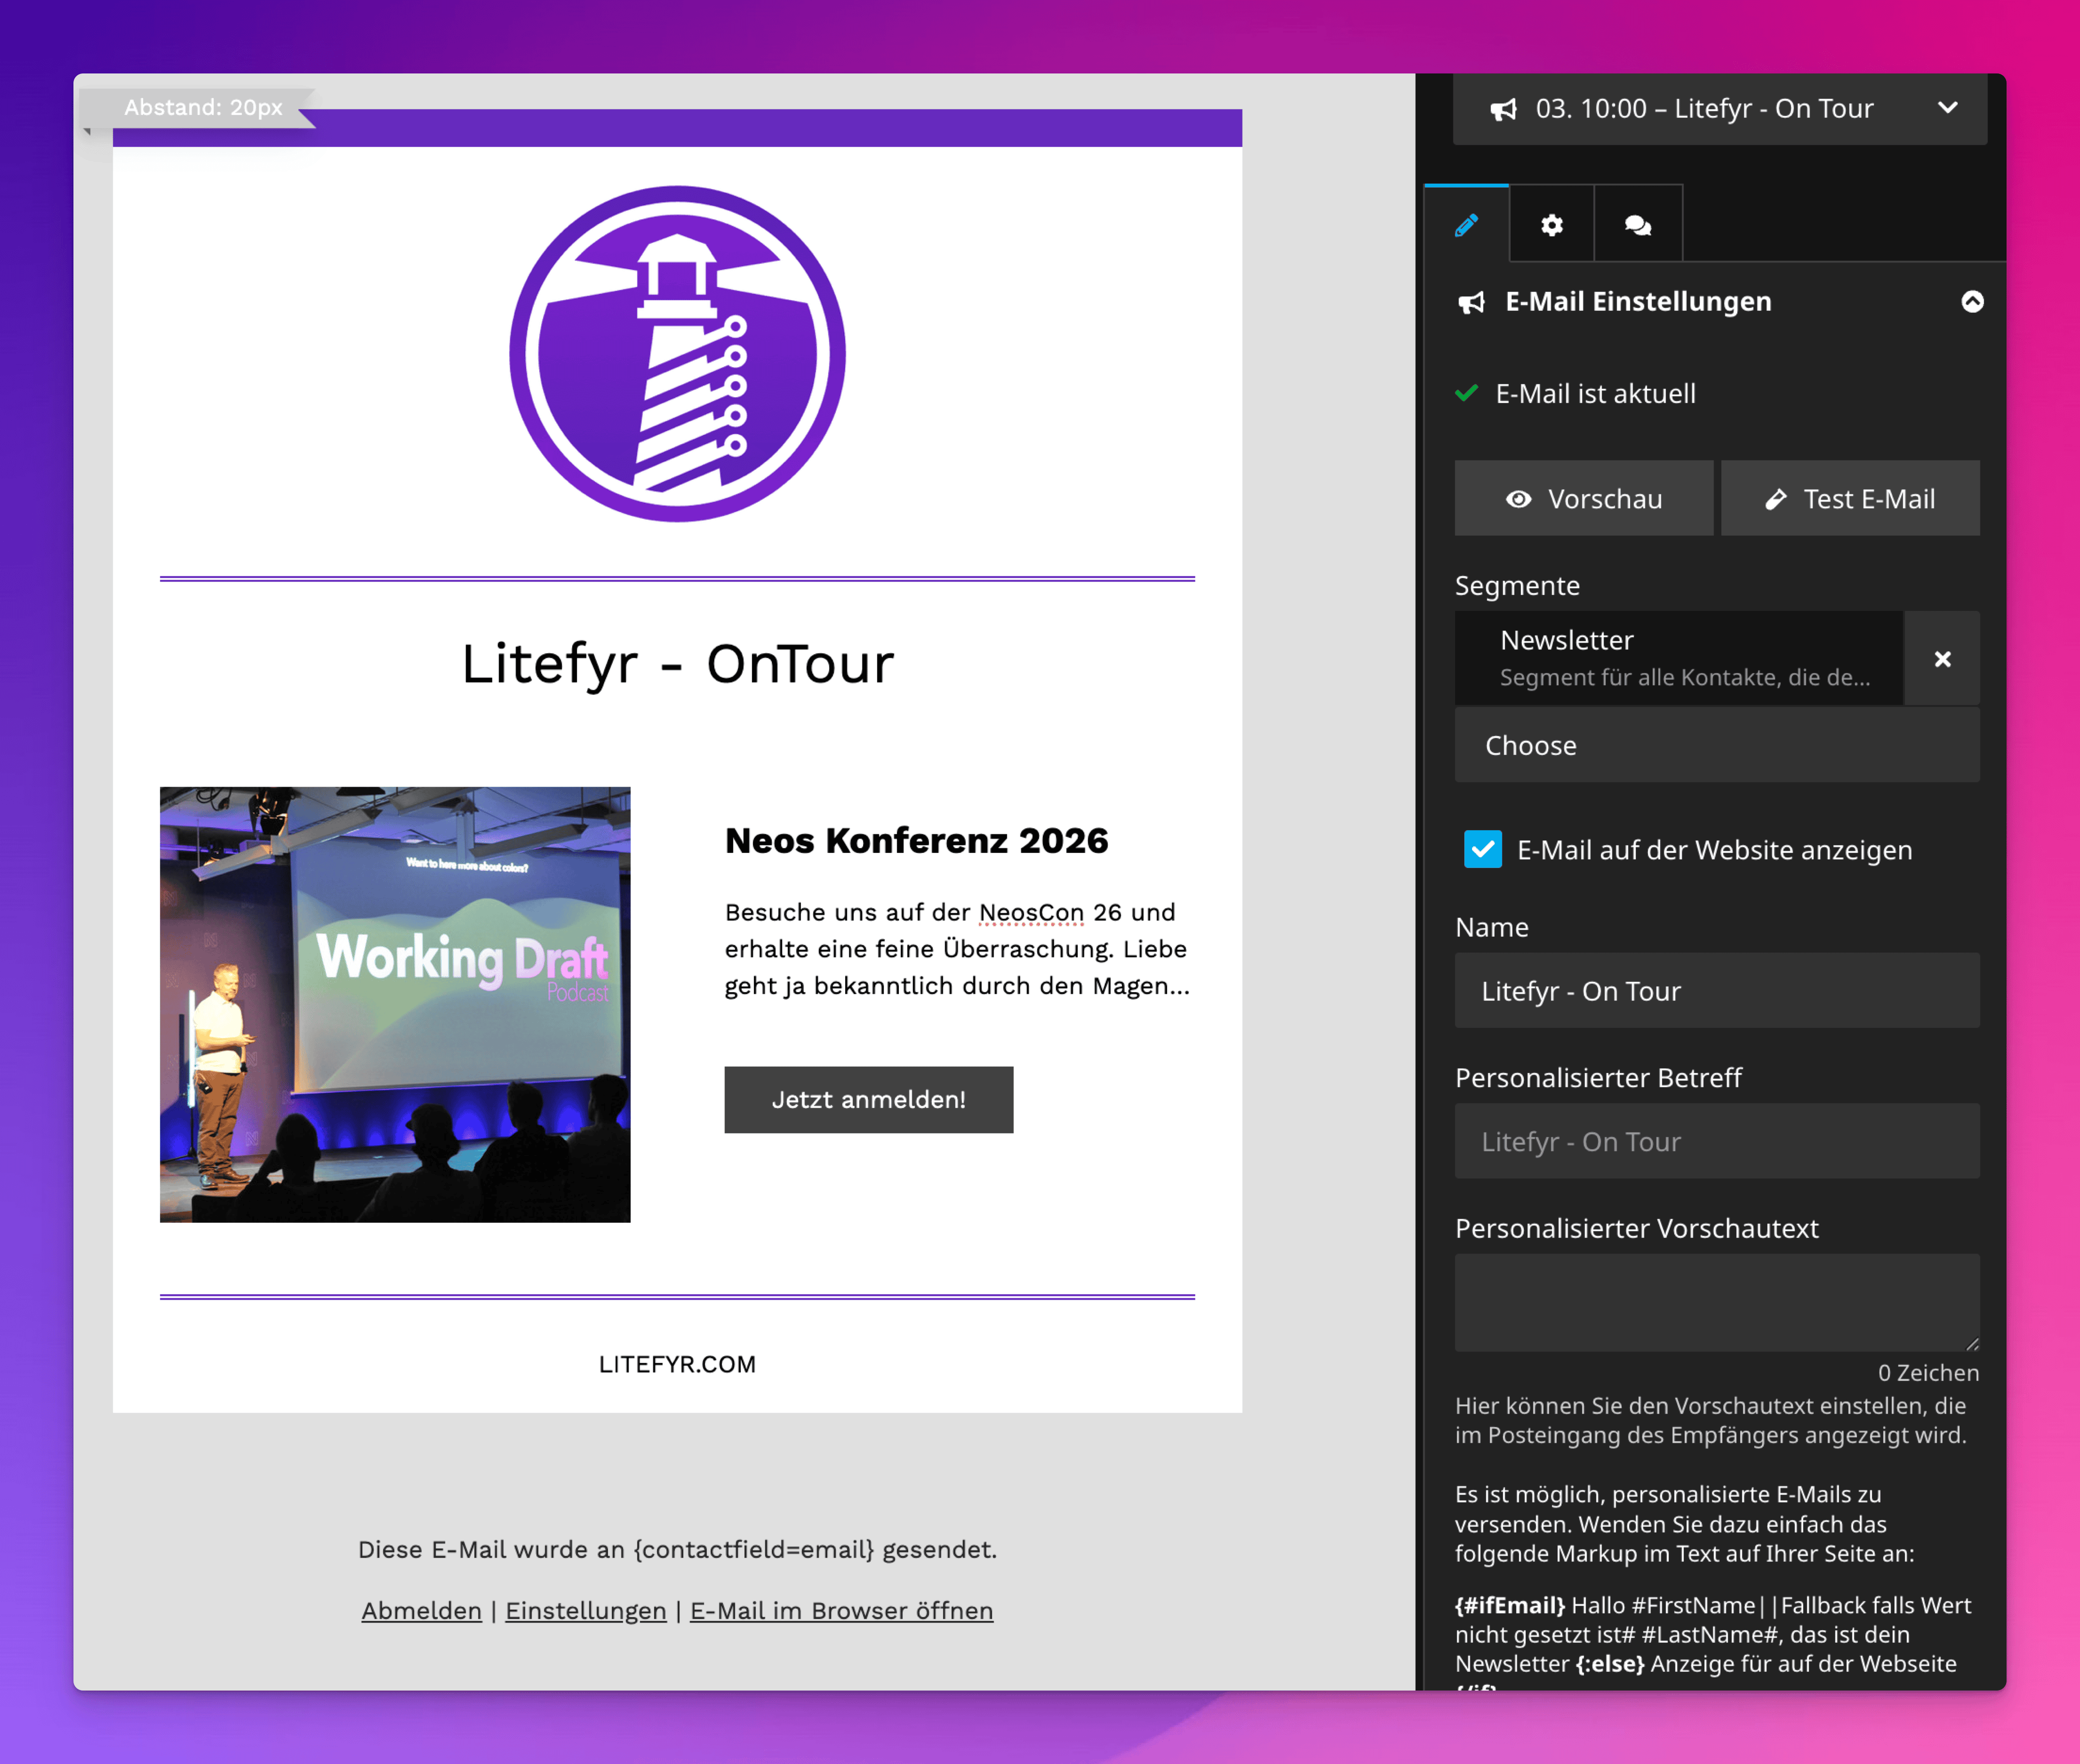Click the Jetzt anmelden! button
Viewport: 2080px width, 1764px height.
click(x=868, y=1099)
